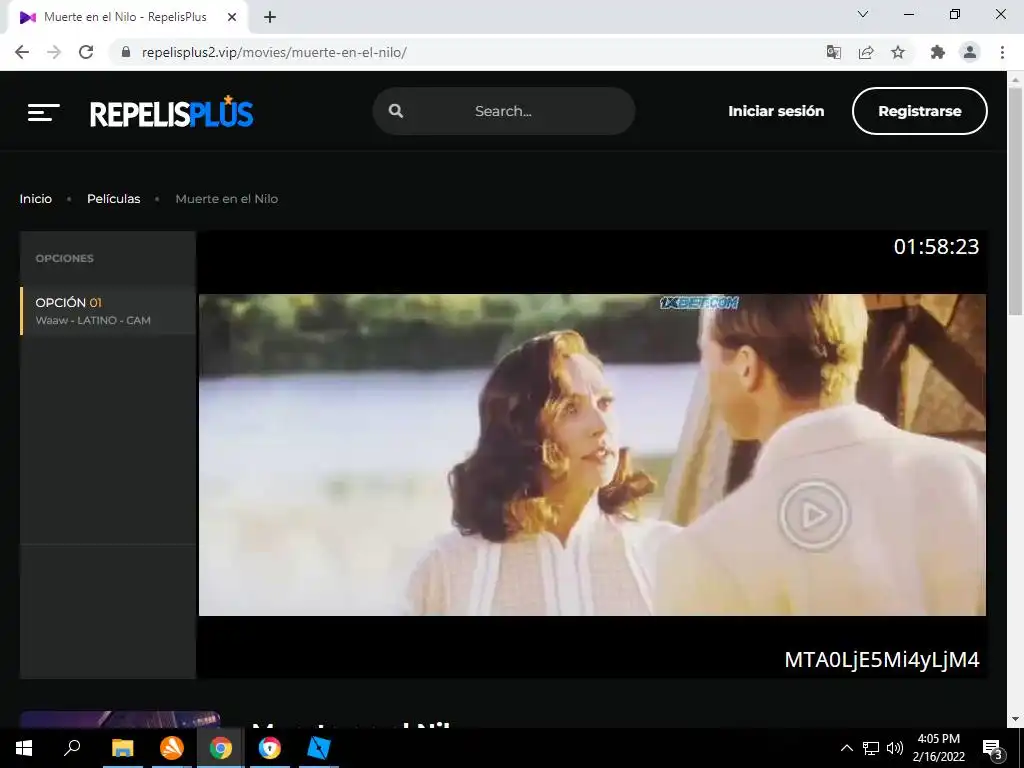Click scrollbar down arrow
Image resolution: width=1024 pixels, height=768 pixels.
point(1015,719)
